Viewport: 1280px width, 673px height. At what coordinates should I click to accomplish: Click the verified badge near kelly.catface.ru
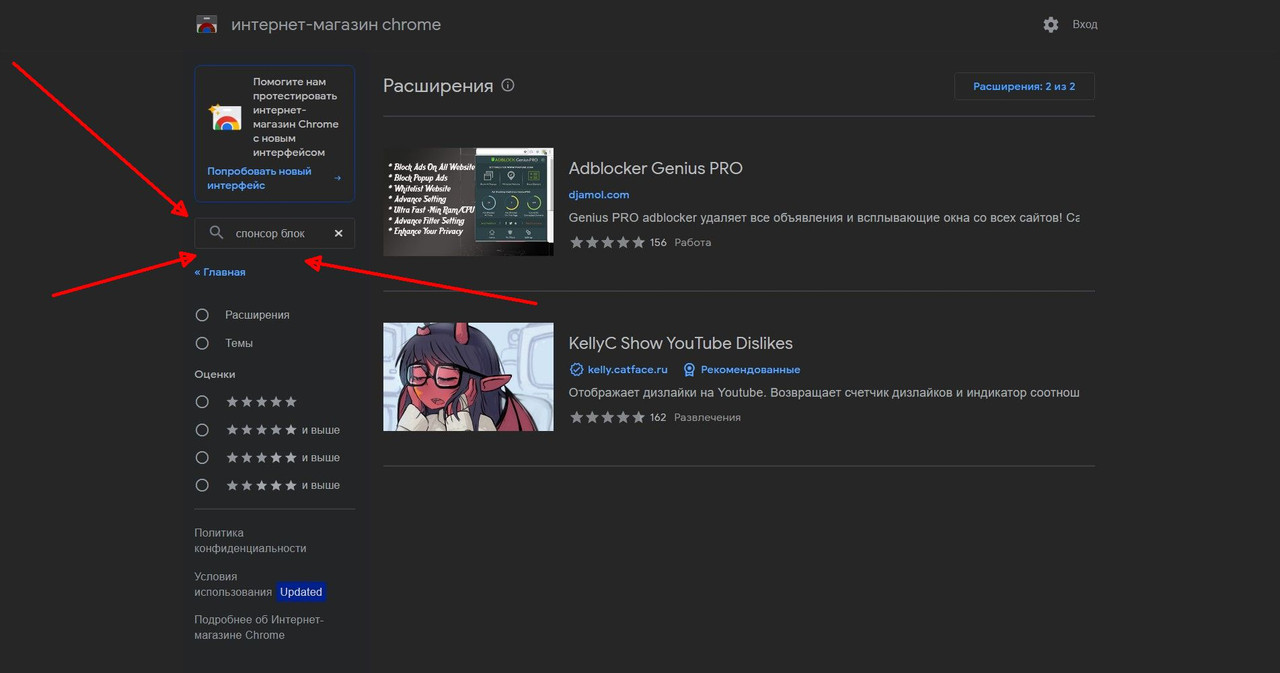click(576, 369)
